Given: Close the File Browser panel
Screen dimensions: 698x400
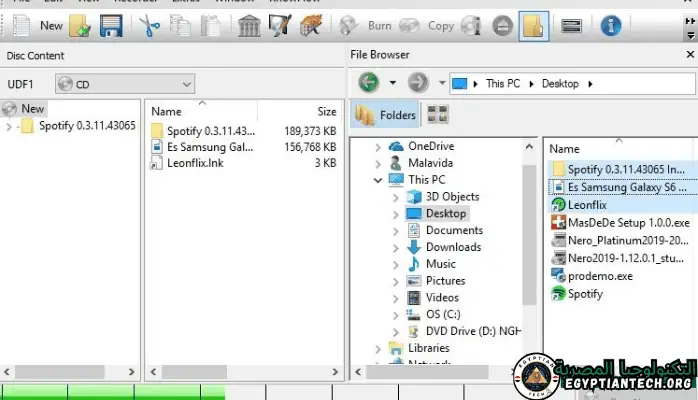Looking at the screenshot, I should (690, 54).
